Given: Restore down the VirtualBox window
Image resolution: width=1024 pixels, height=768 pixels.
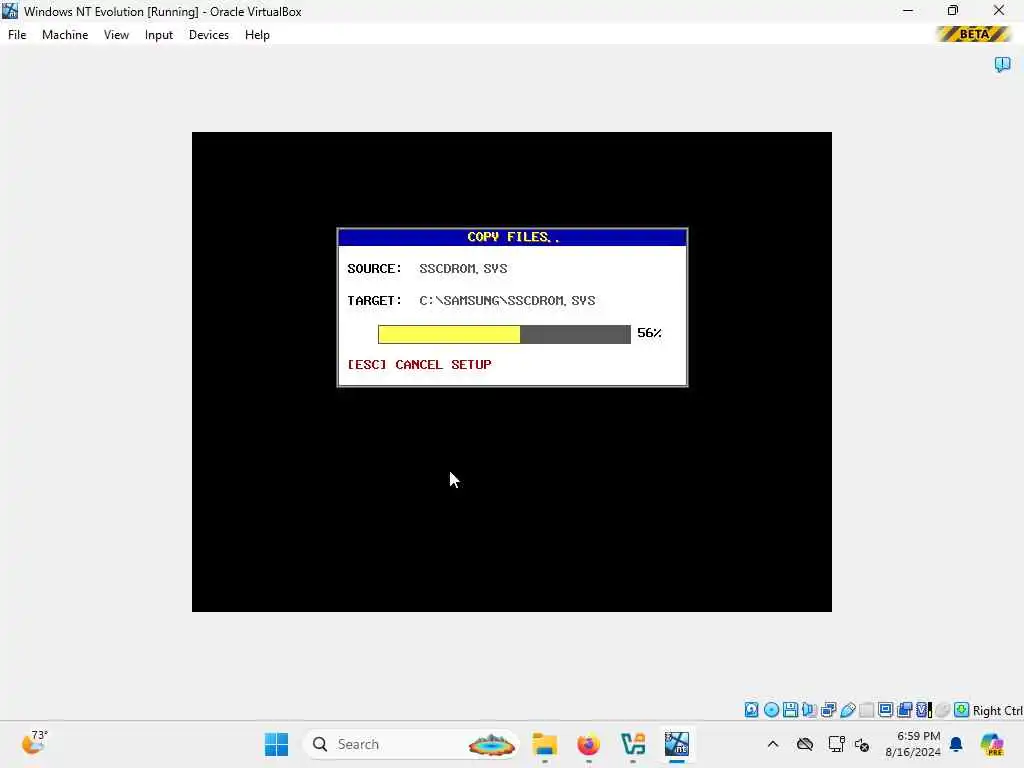Looking at the screenshot, I should [953, 11].
